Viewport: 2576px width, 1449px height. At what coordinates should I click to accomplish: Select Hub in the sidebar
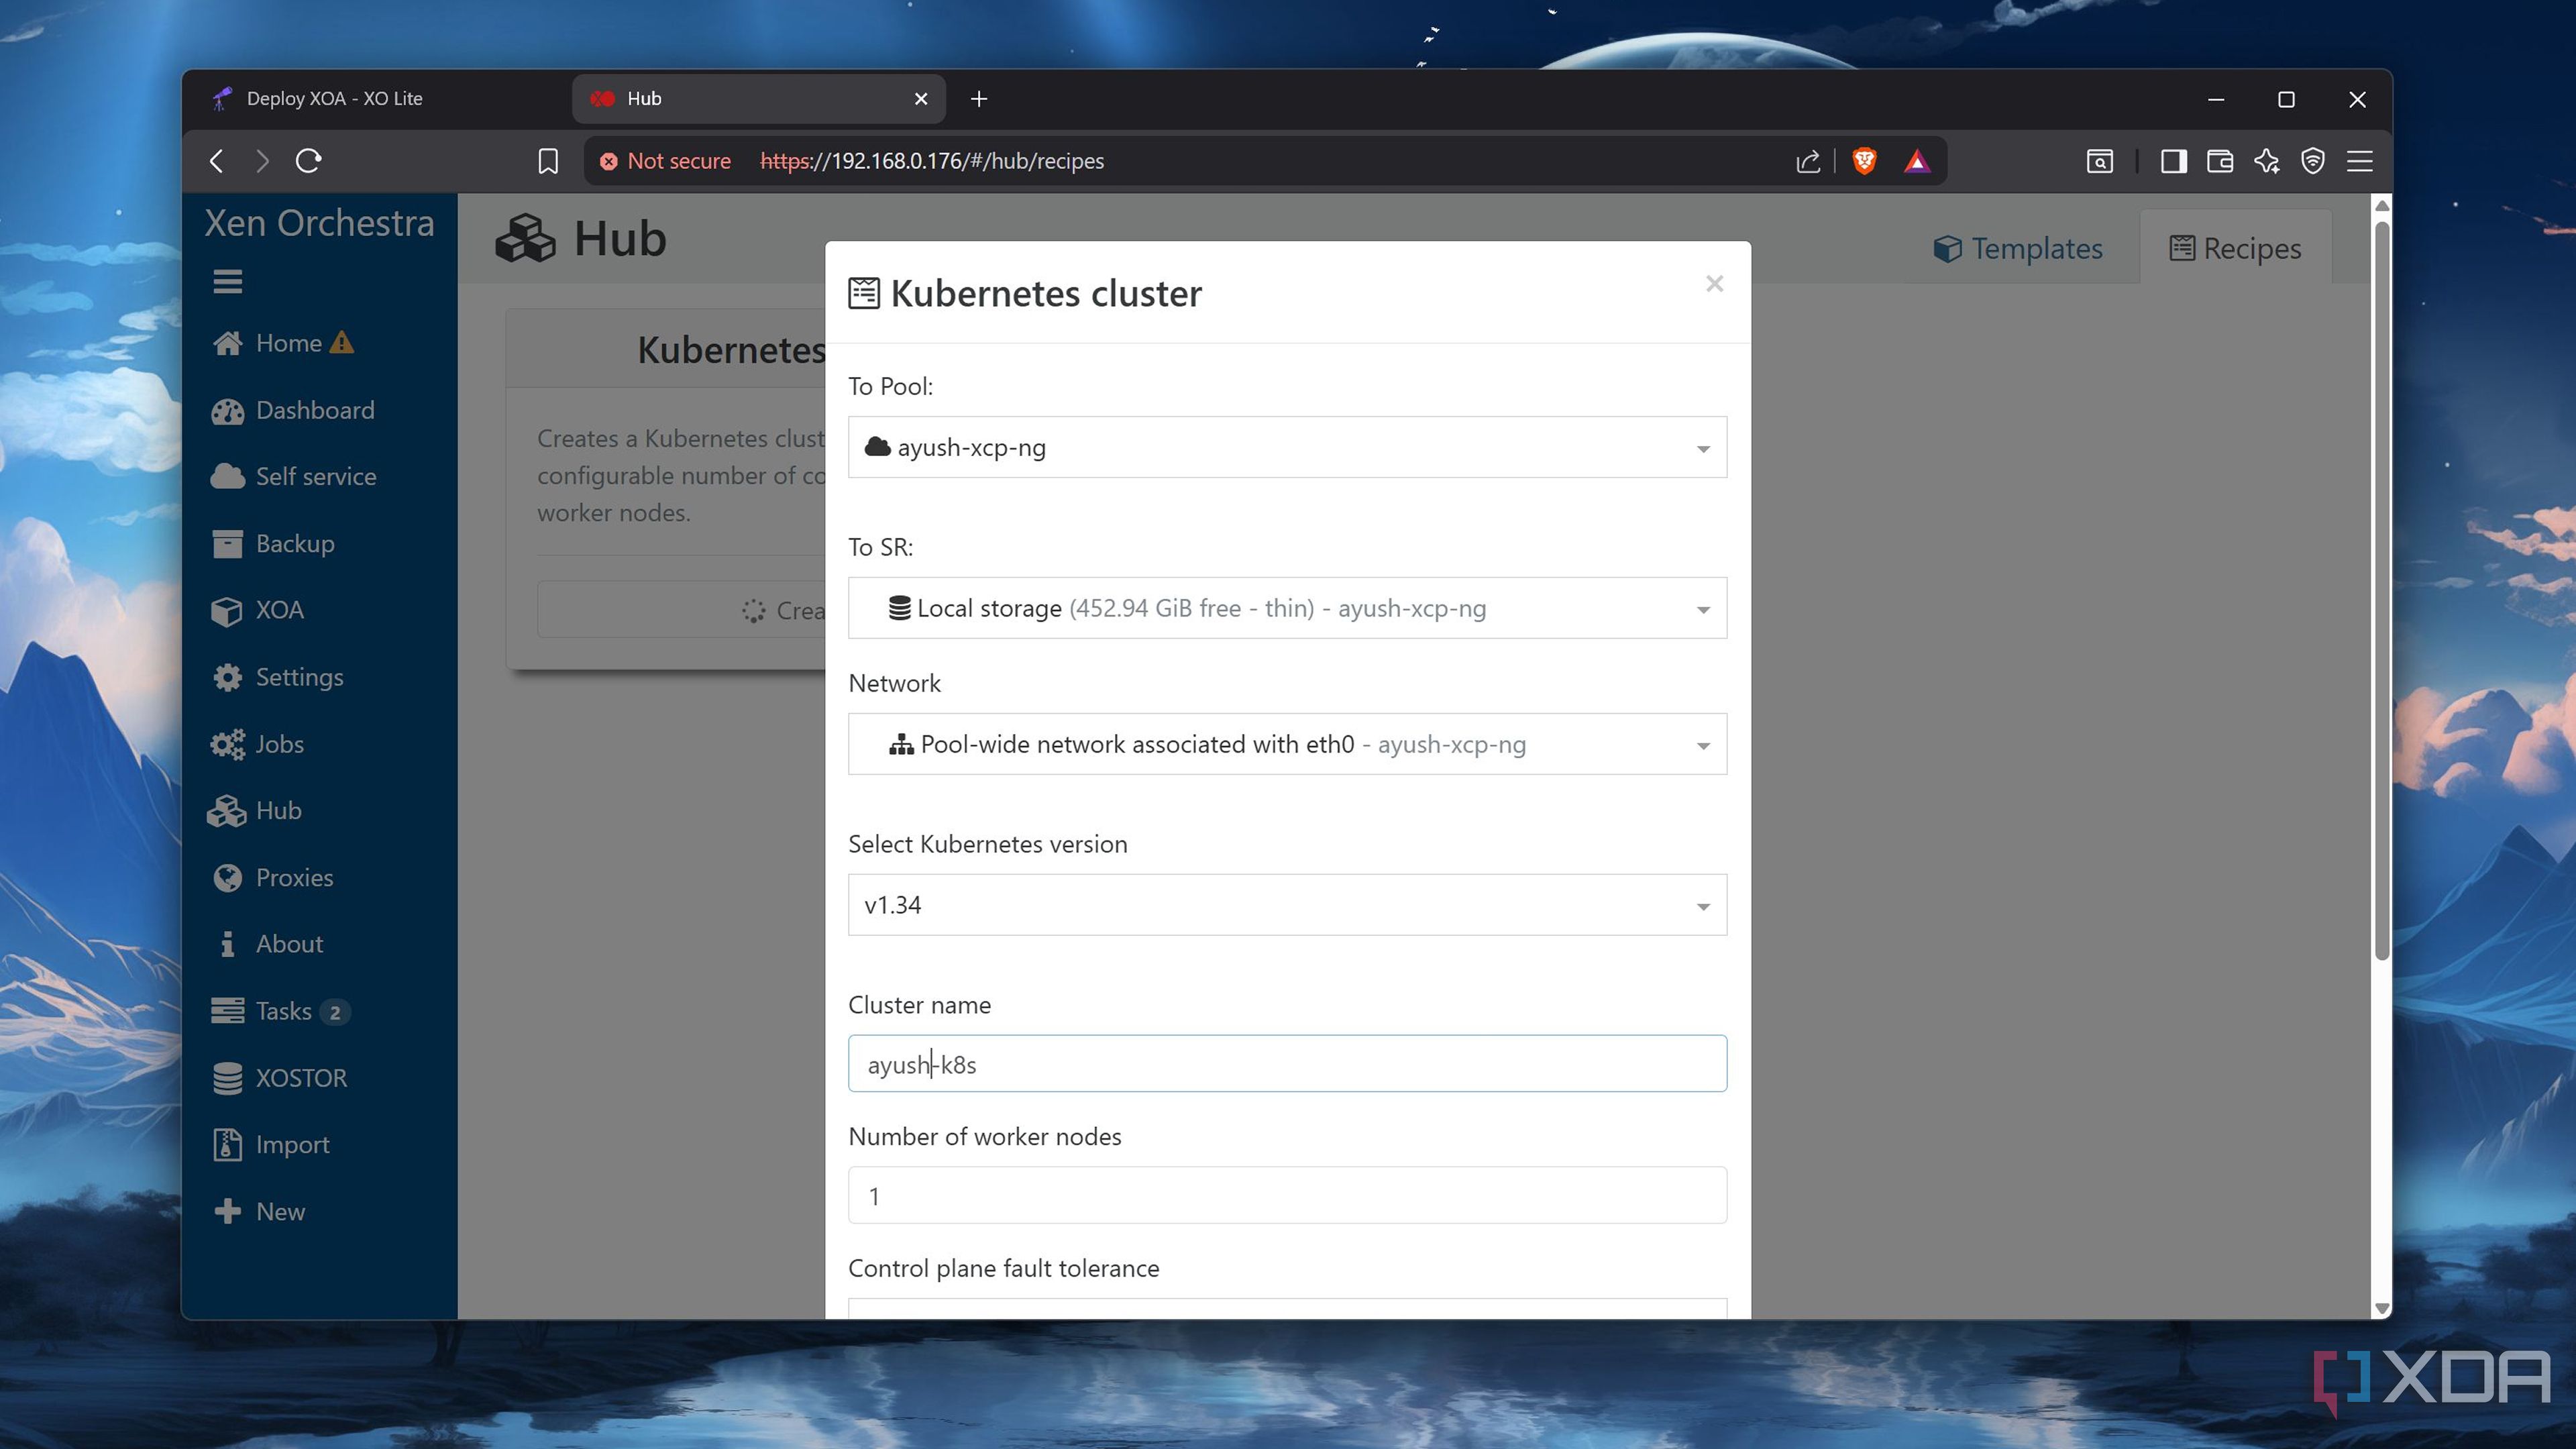(255, 811)
